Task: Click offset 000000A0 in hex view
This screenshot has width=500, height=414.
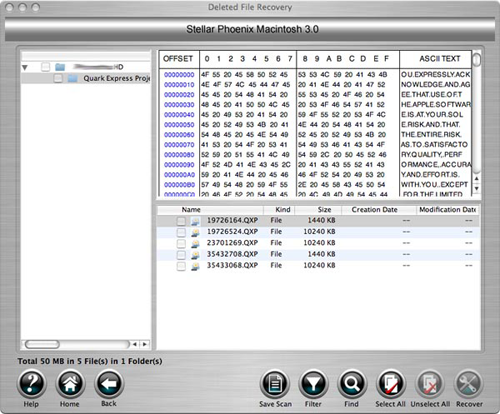Action: 179,175
